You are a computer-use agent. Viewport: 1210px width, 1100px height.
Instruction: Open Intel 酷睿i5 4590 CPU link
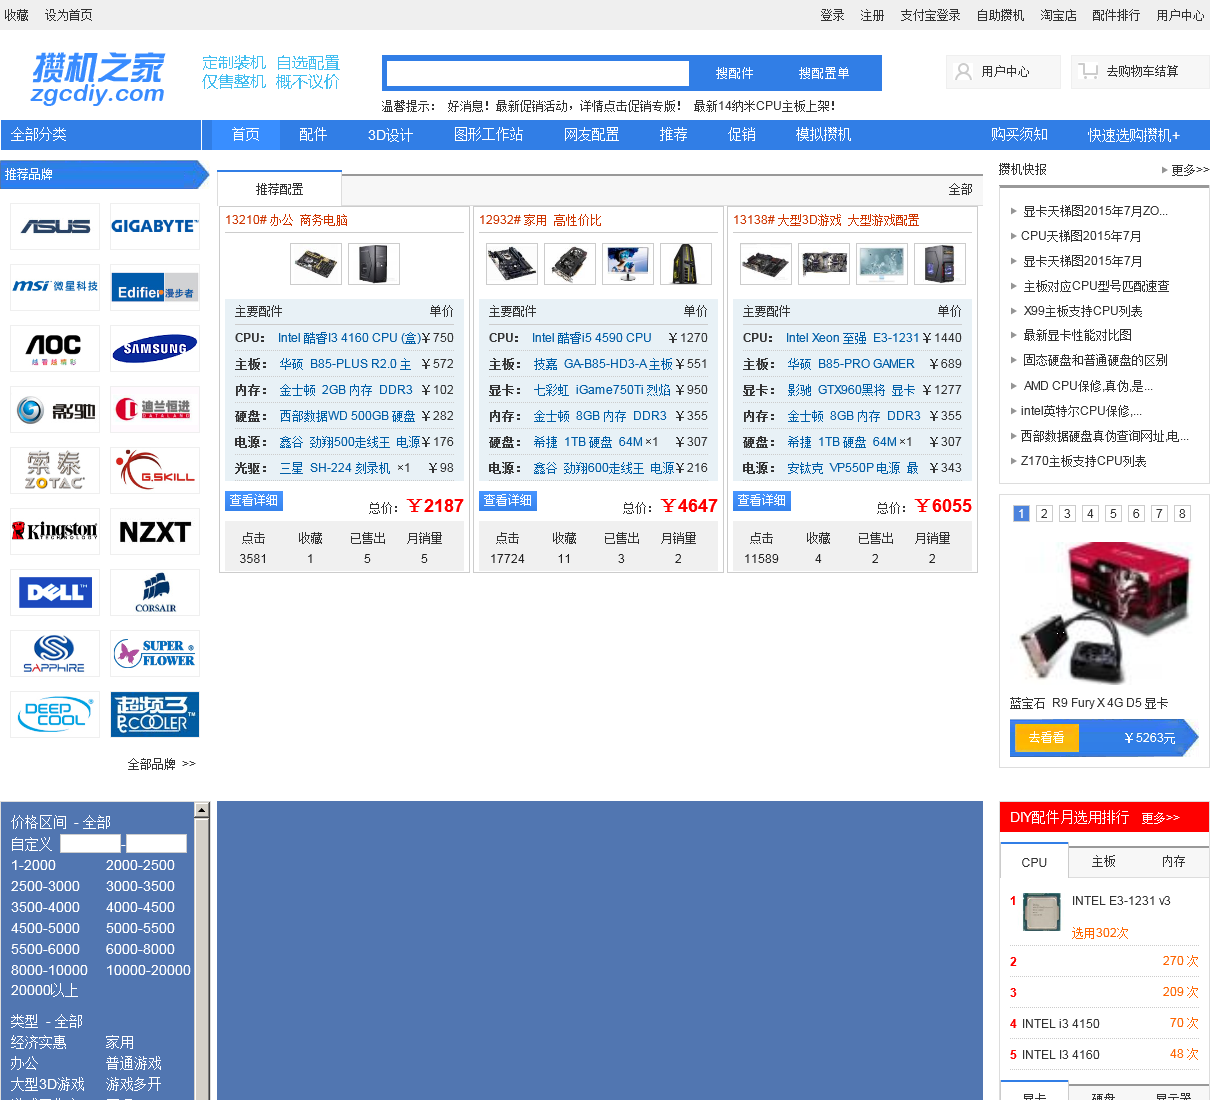592,338
